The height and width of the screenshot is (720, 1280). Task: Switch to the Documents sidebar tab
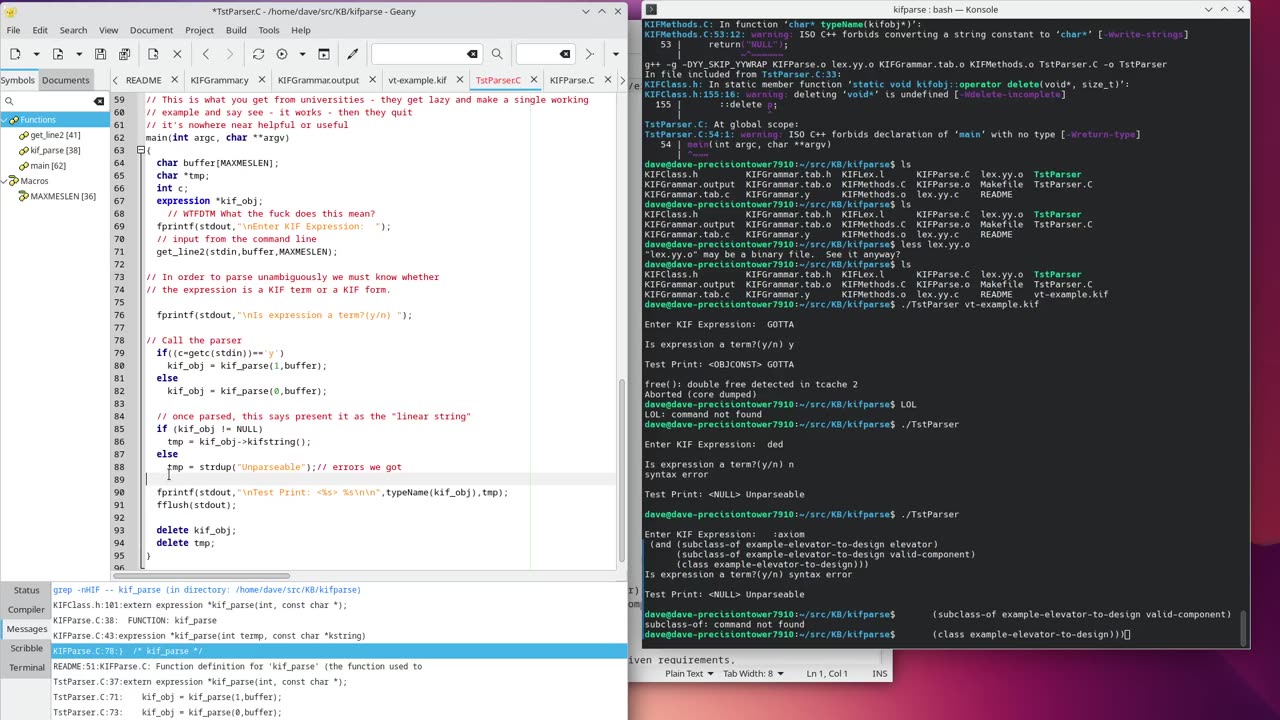[x=65, y=80]
